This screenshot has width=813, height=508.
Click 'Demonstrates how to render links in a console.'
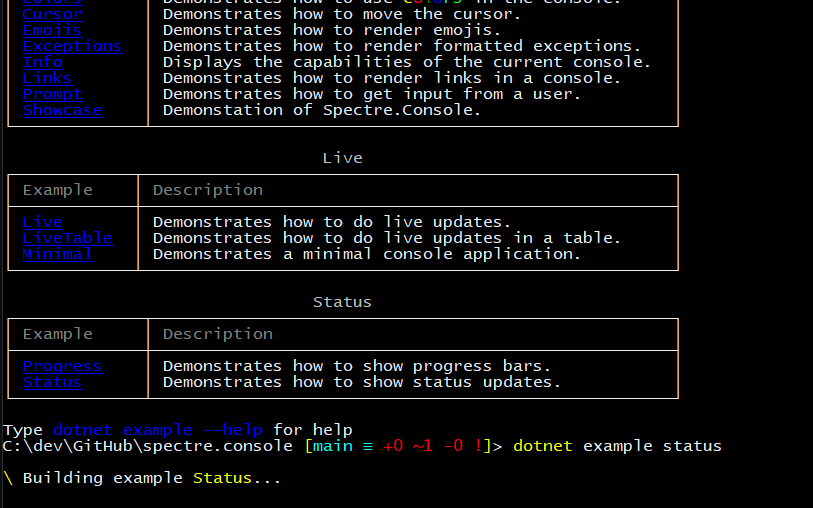tap(392, 78)
